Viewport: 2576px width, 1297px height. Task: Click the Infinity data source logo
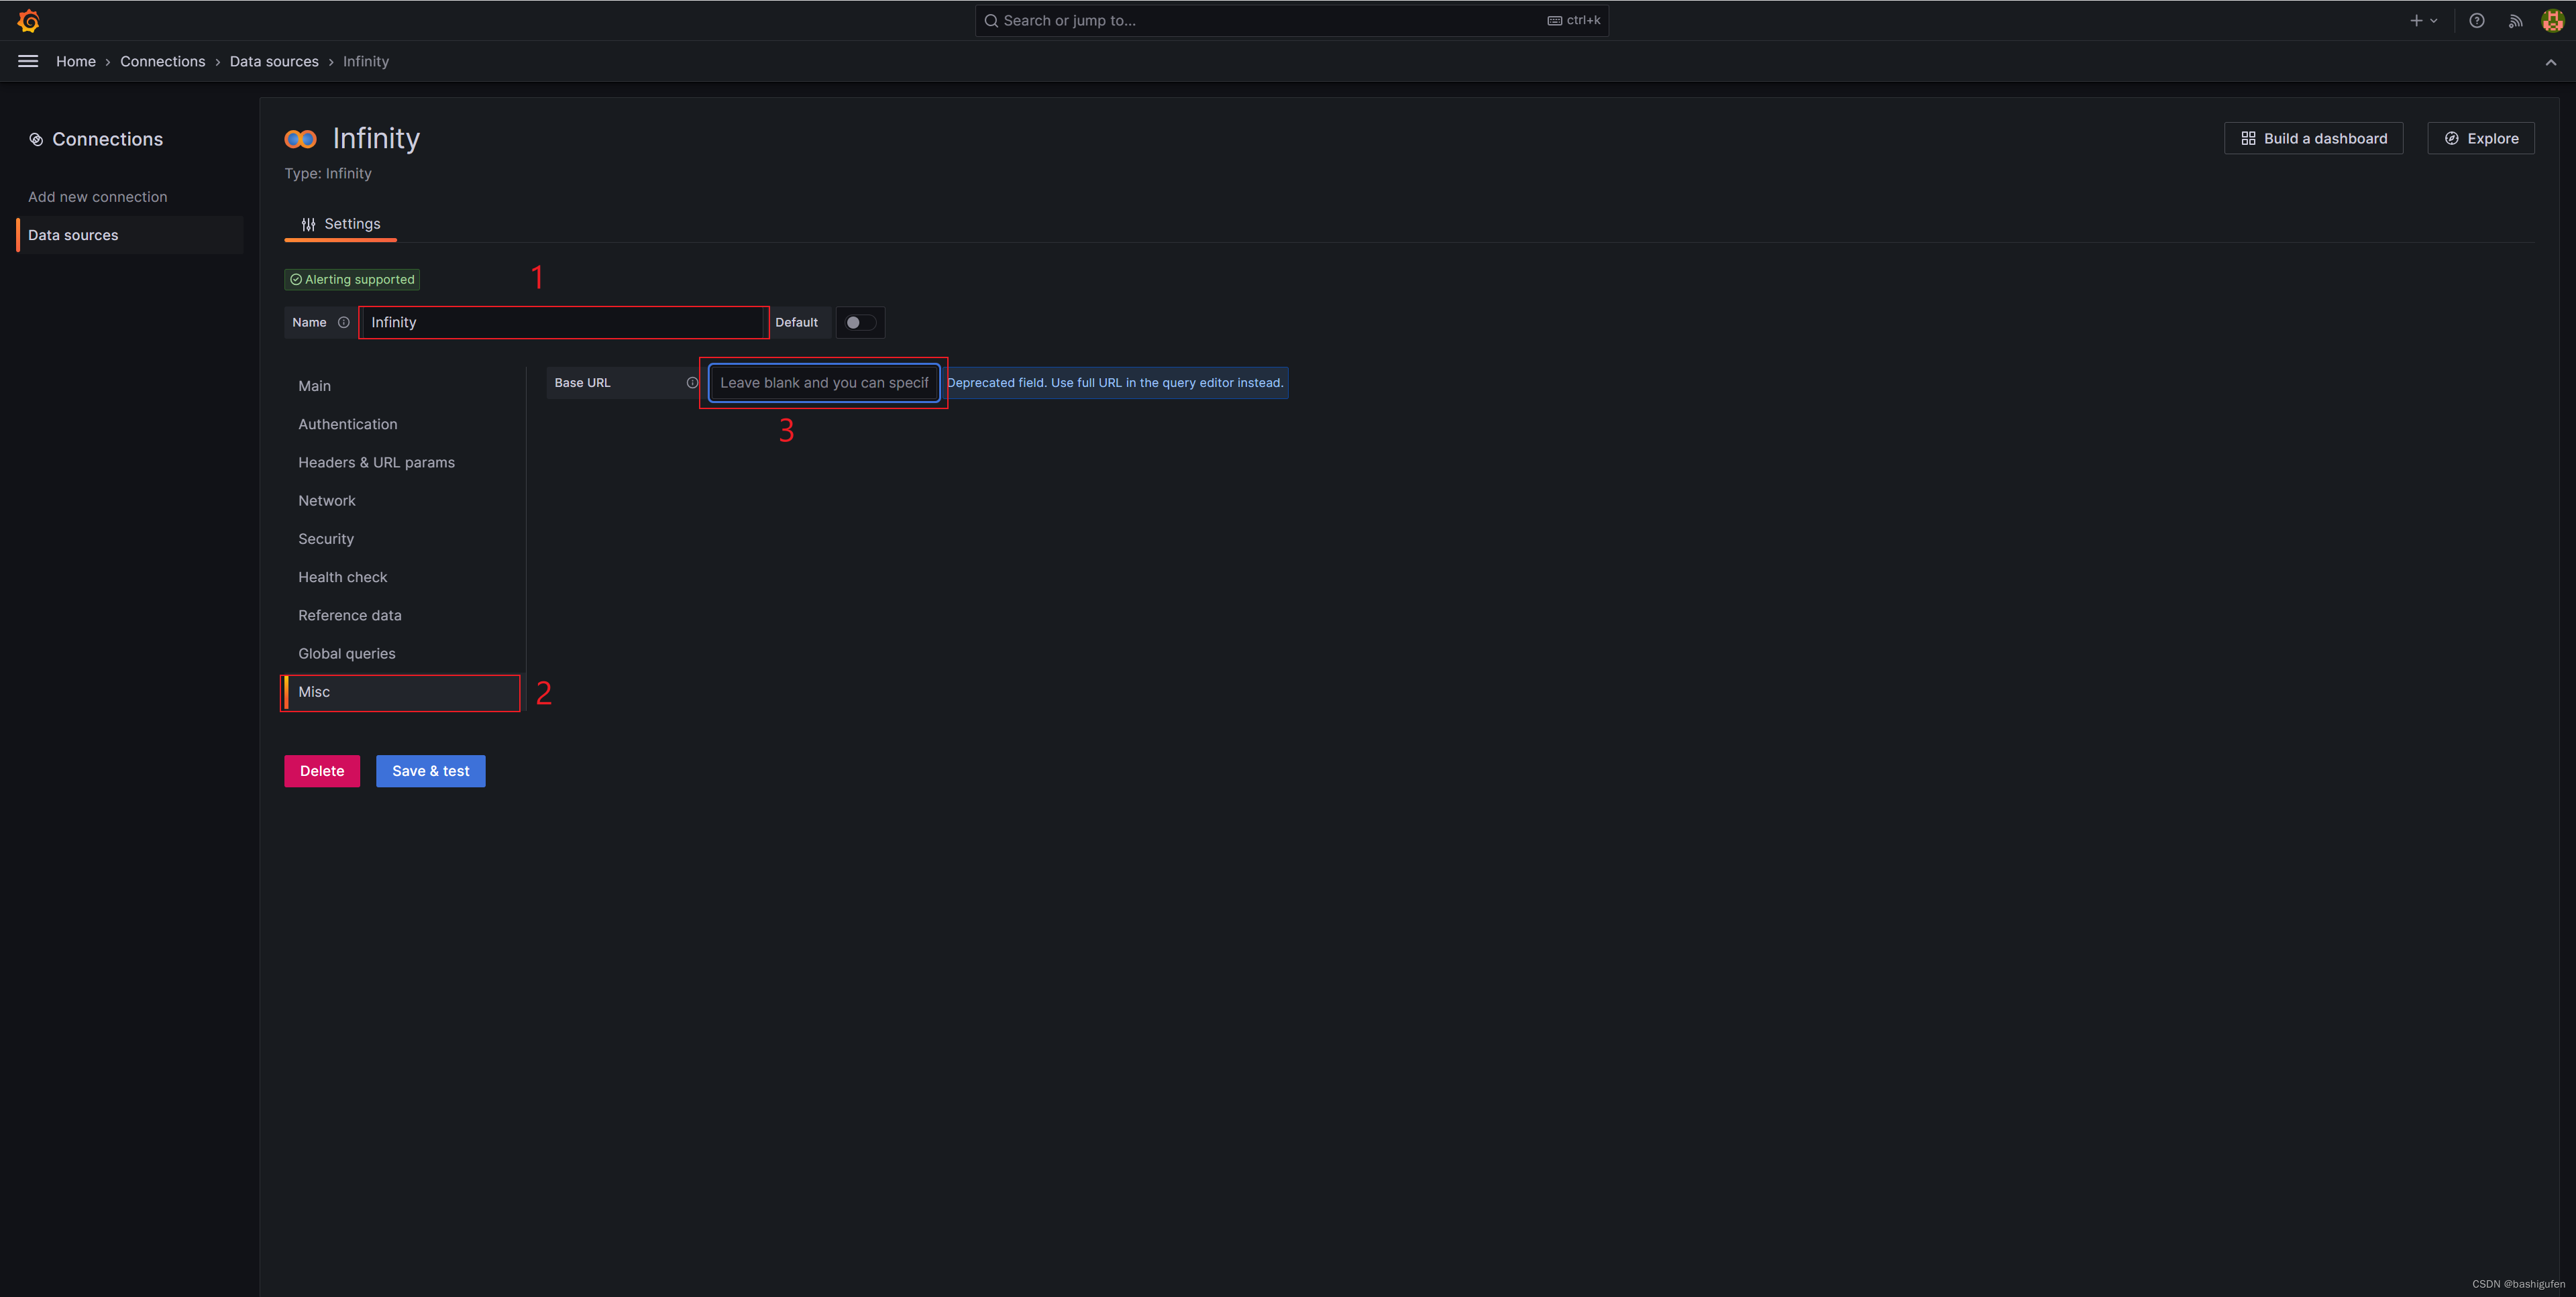click(300, 139)
